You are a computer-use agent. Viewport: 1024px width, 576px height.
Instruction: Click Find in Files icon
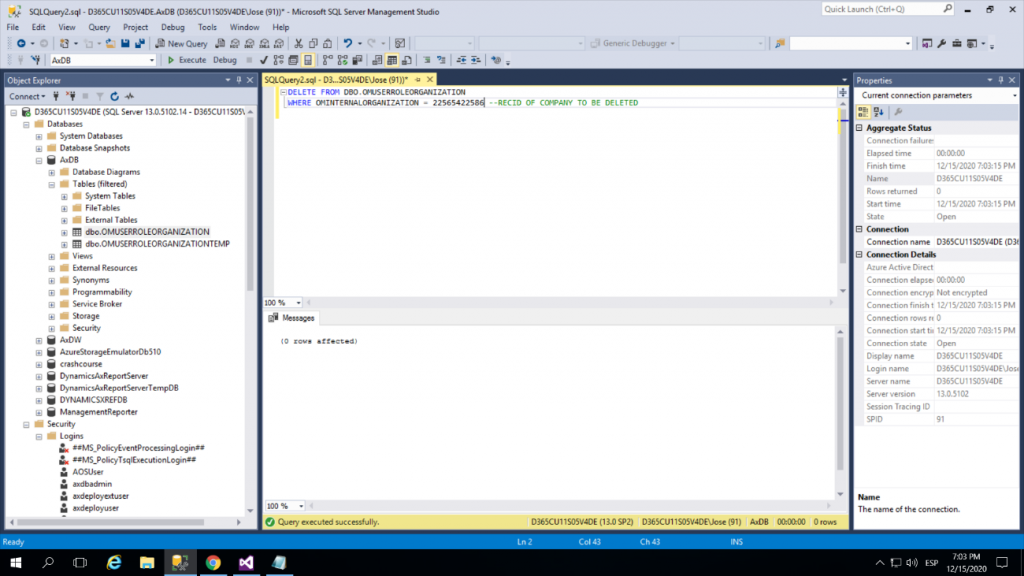(780, 43)
